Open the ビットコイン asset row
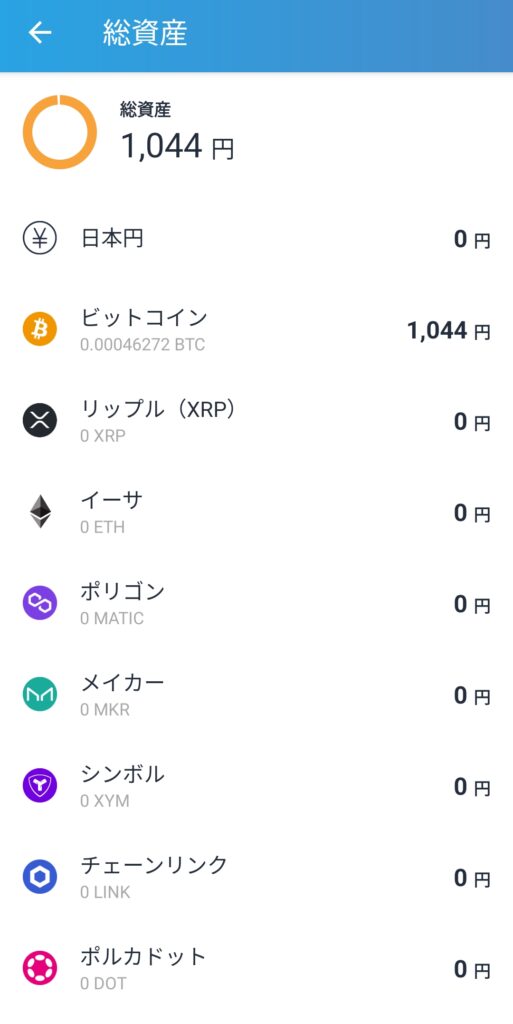Screen dimensions: 513x1024 pyautogui.click(x=256, y=330)
